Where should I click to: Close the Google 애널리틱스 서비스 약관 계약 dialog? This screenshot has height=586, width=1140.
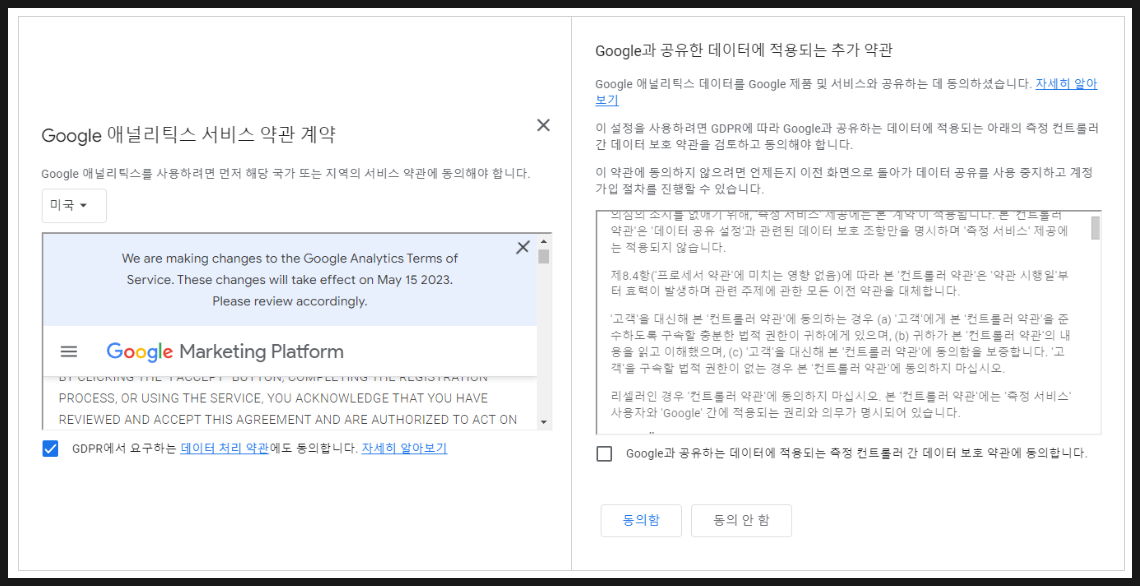[543, 125]
